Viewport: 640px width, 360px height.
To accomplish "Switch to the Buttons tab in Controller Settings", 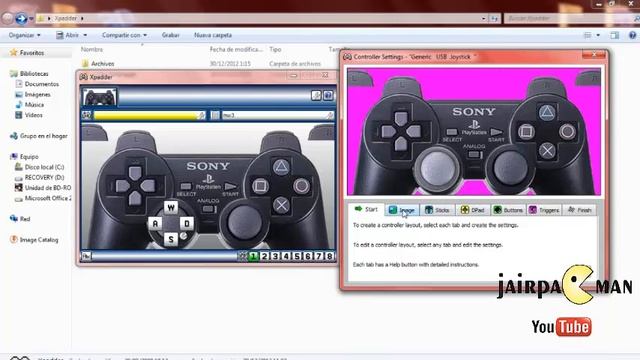I will click(508, 210).
